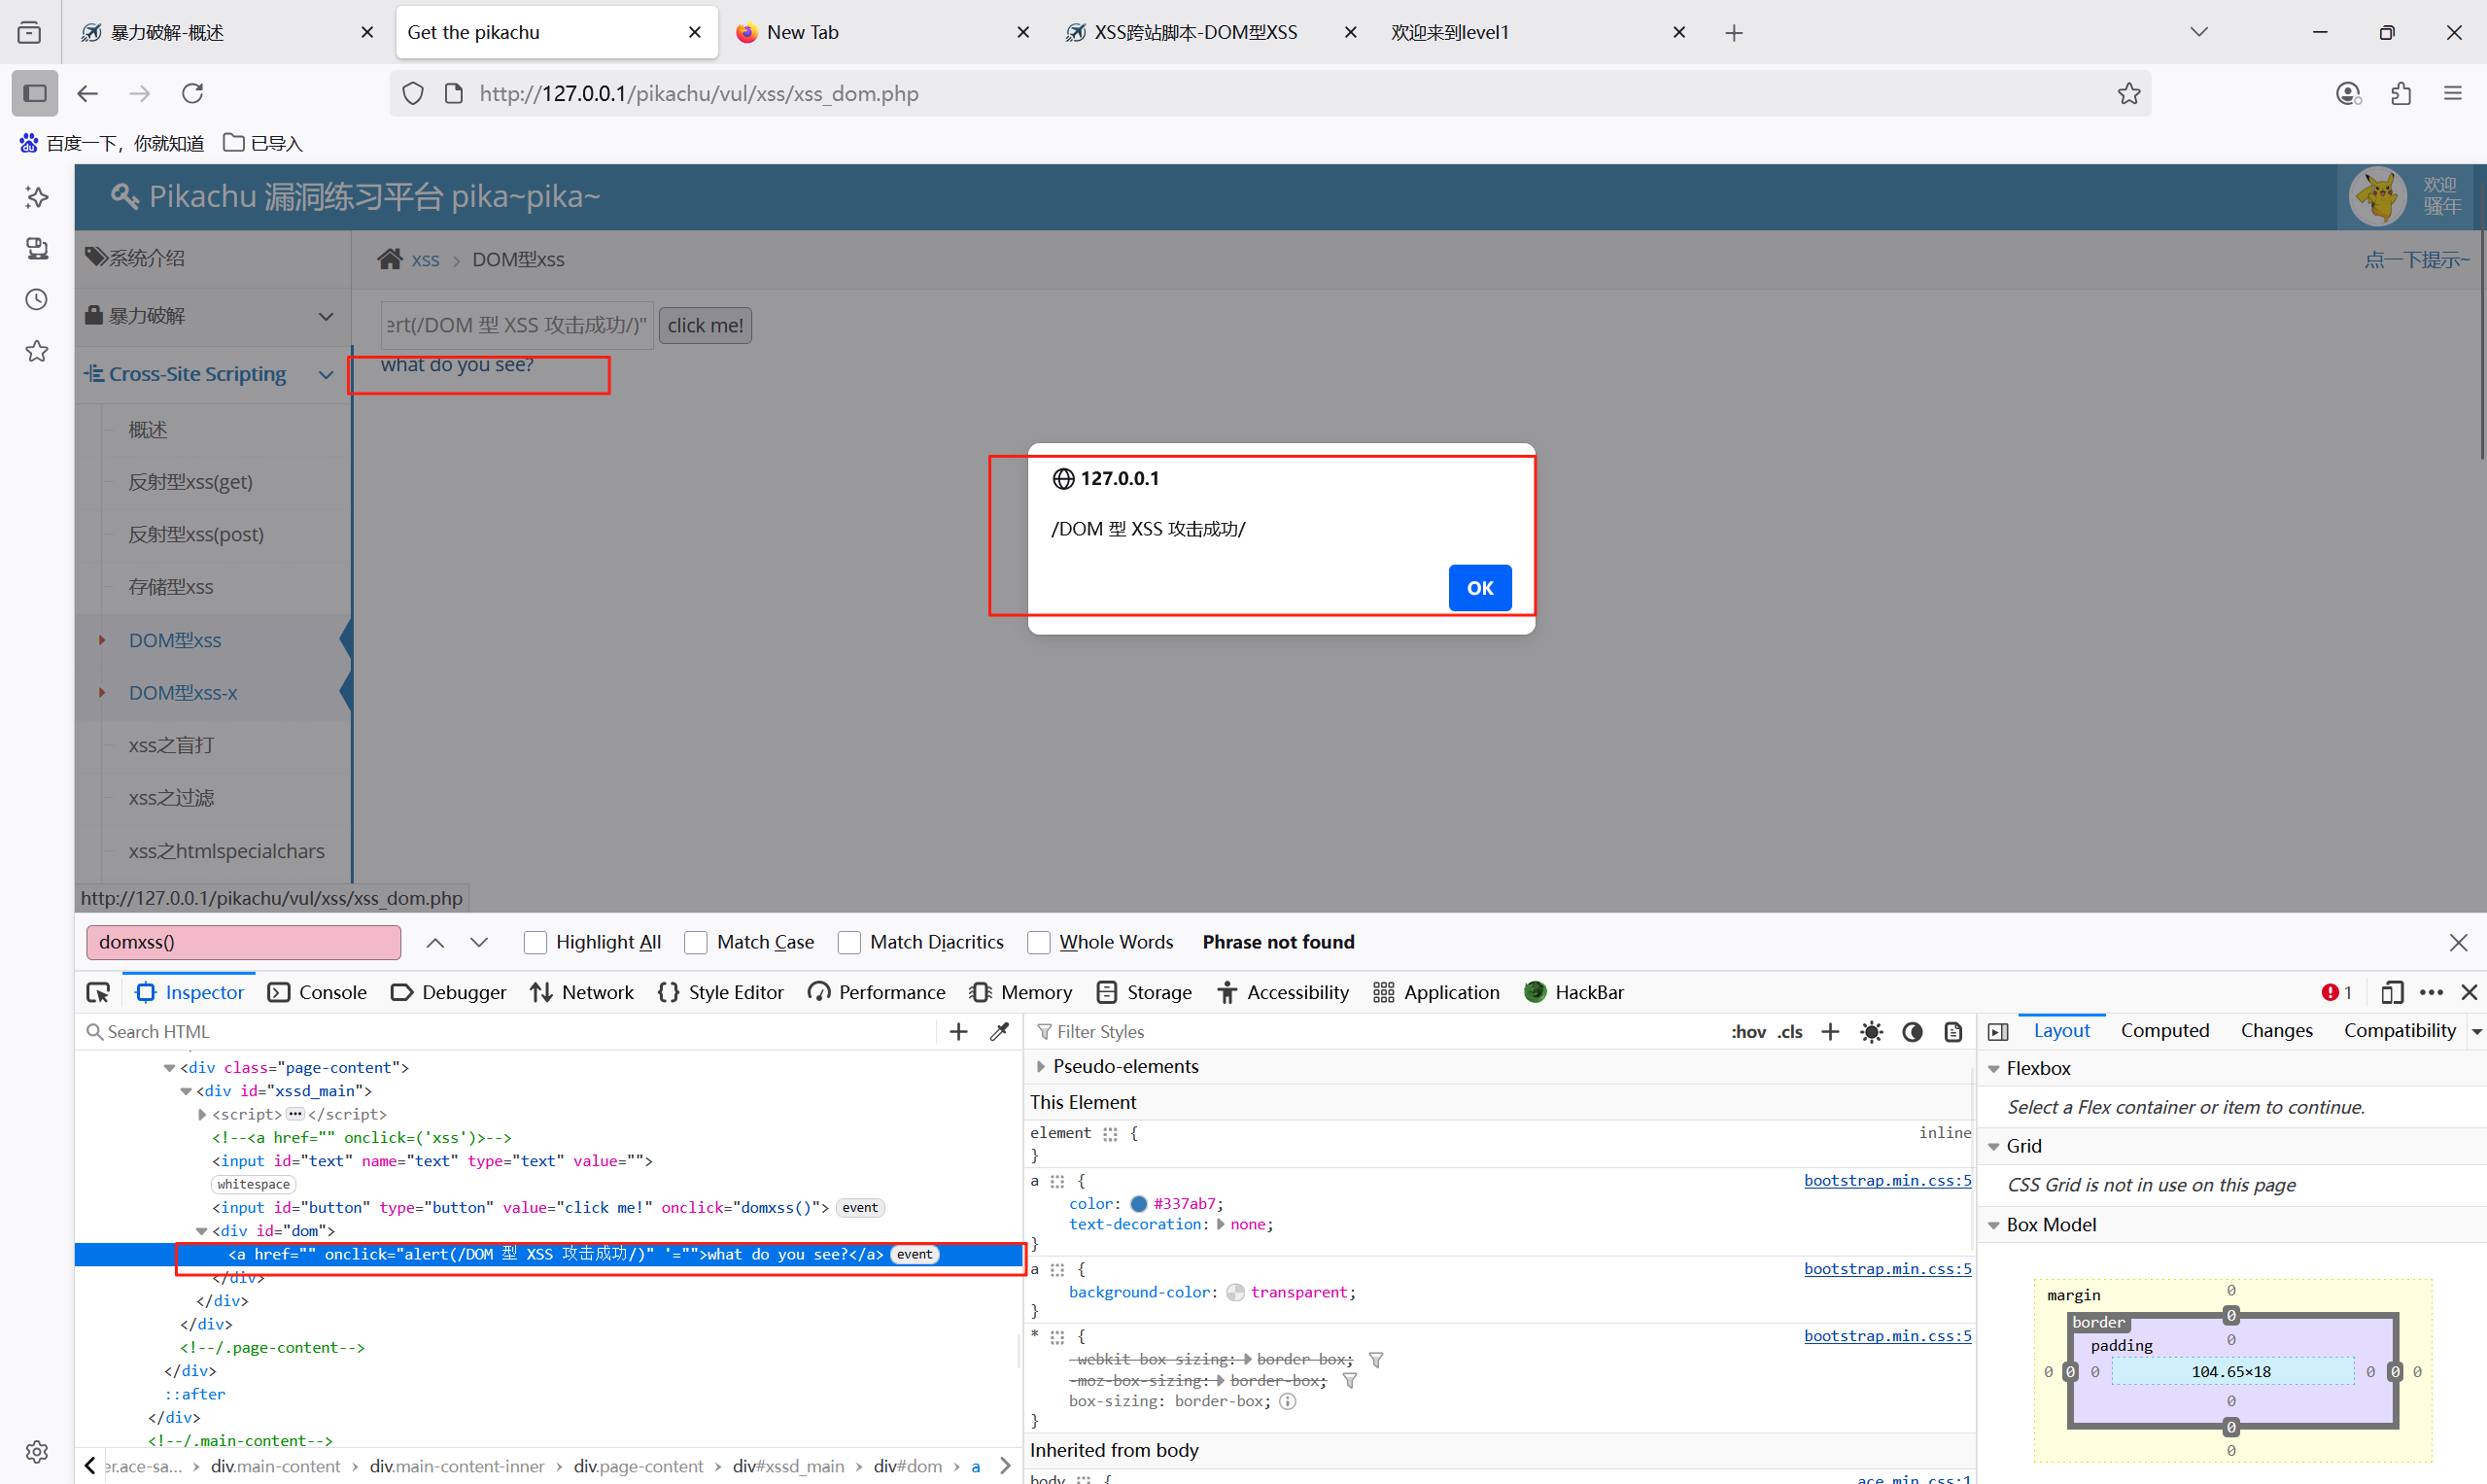Open DevTools more options menu
This screenshot has width=2487, height=1484.
tap(2431, 992)
